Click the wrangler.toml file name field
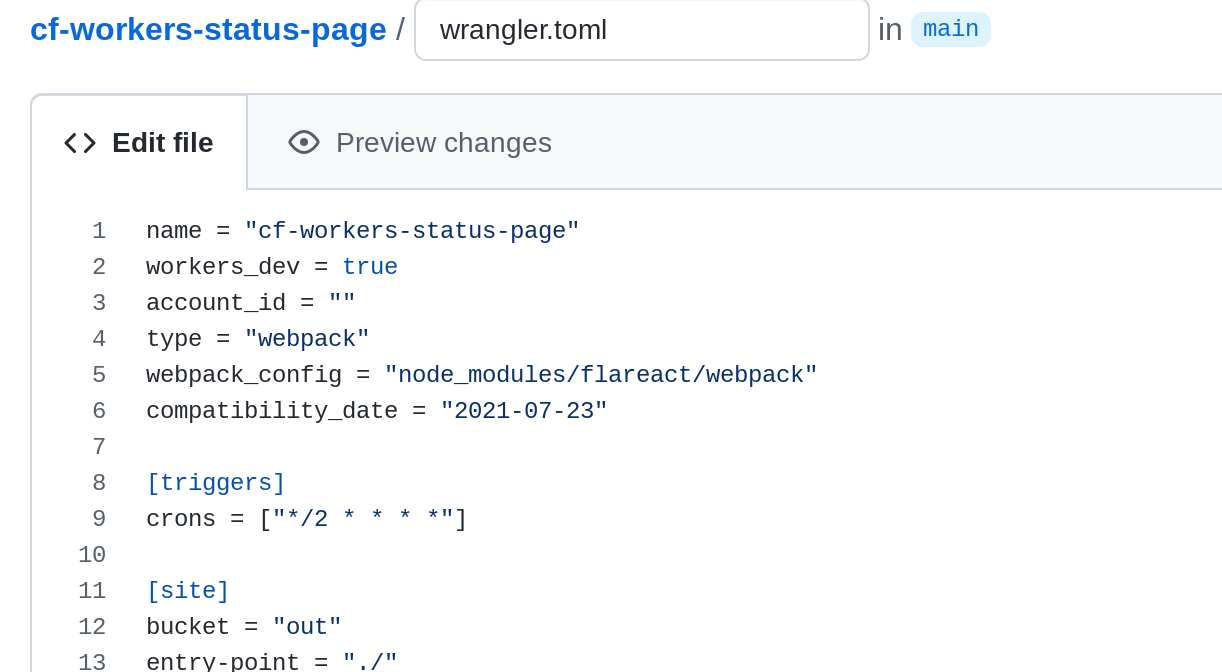1222x672 pixels. (642, 30)
